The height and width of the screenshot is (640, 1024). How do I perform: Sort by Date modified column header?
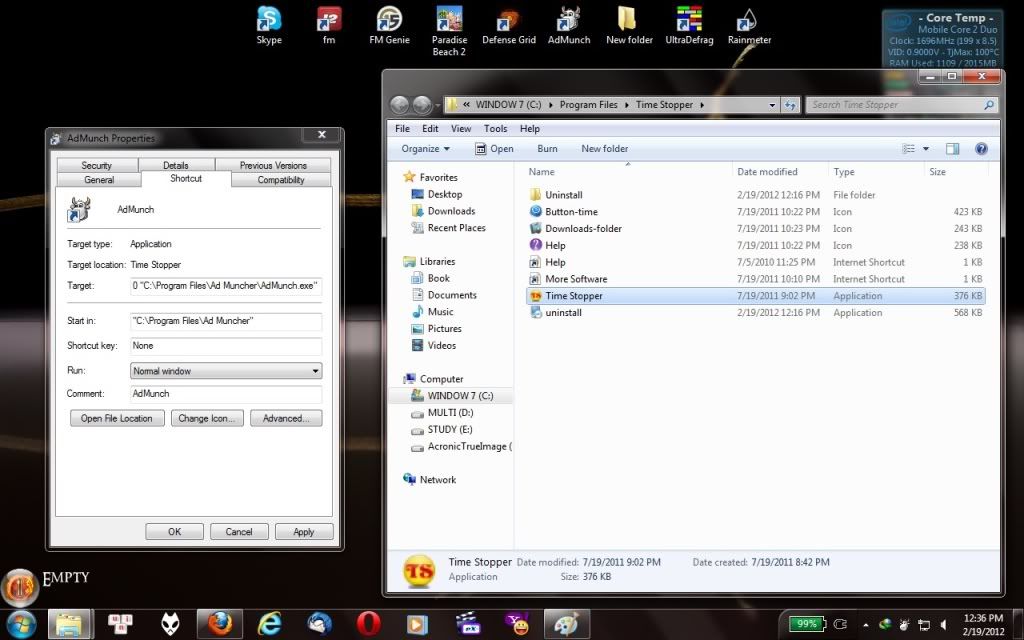click(779, 172)
